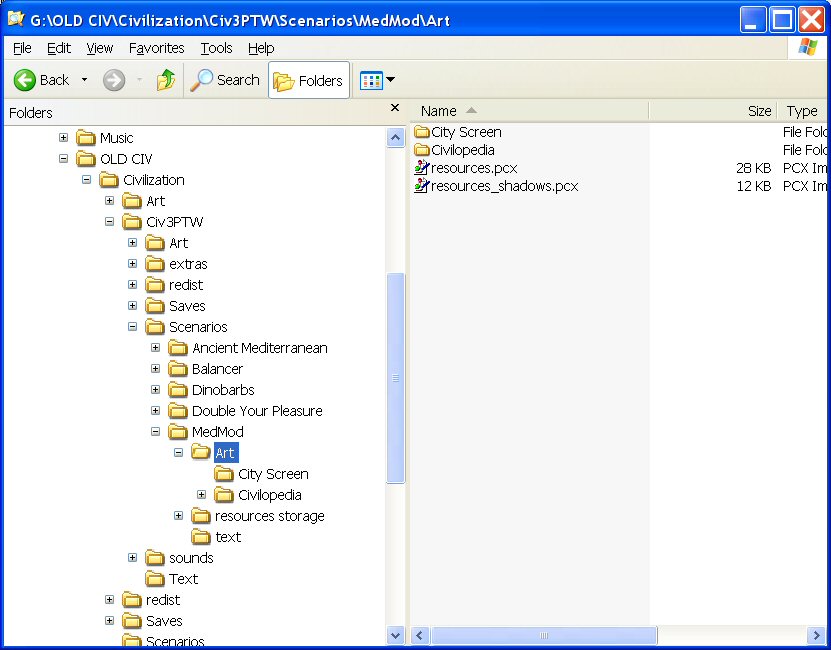831x650 pixels.
Task: Open the Search pane from the toolbar
Action: [x=225, y=80]
